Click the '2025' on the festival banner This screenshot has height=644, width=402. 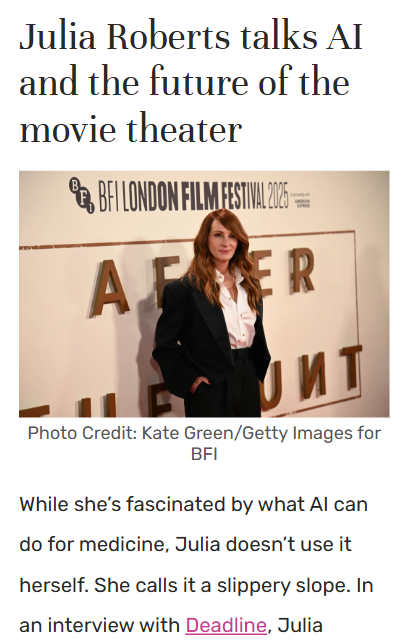(x=278, y=196)
